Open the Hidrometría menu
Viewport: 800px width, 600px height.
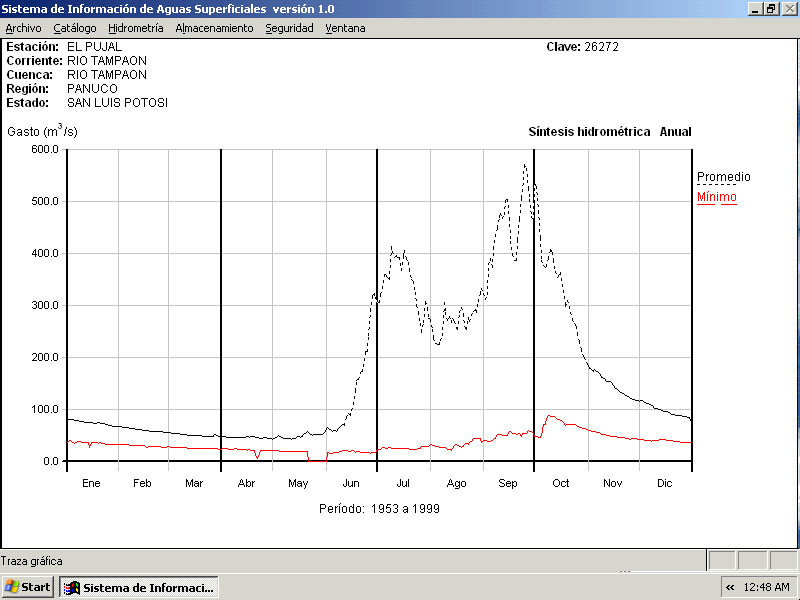click(x=136, y=28)
